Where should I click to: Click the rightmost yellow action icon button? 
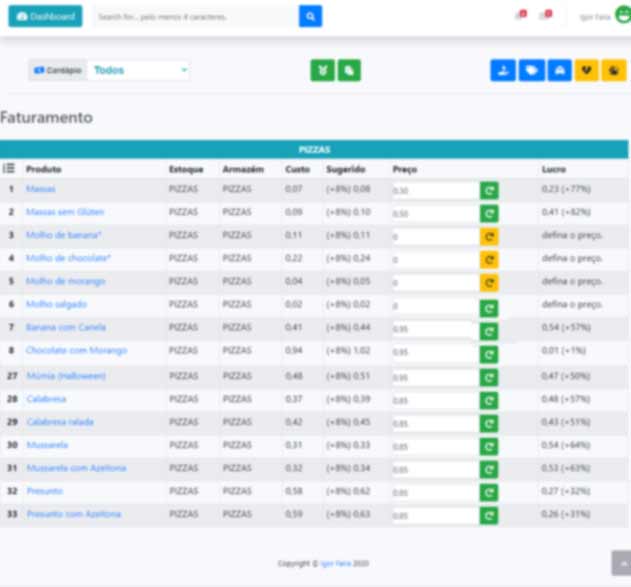[x=614, y=71]
